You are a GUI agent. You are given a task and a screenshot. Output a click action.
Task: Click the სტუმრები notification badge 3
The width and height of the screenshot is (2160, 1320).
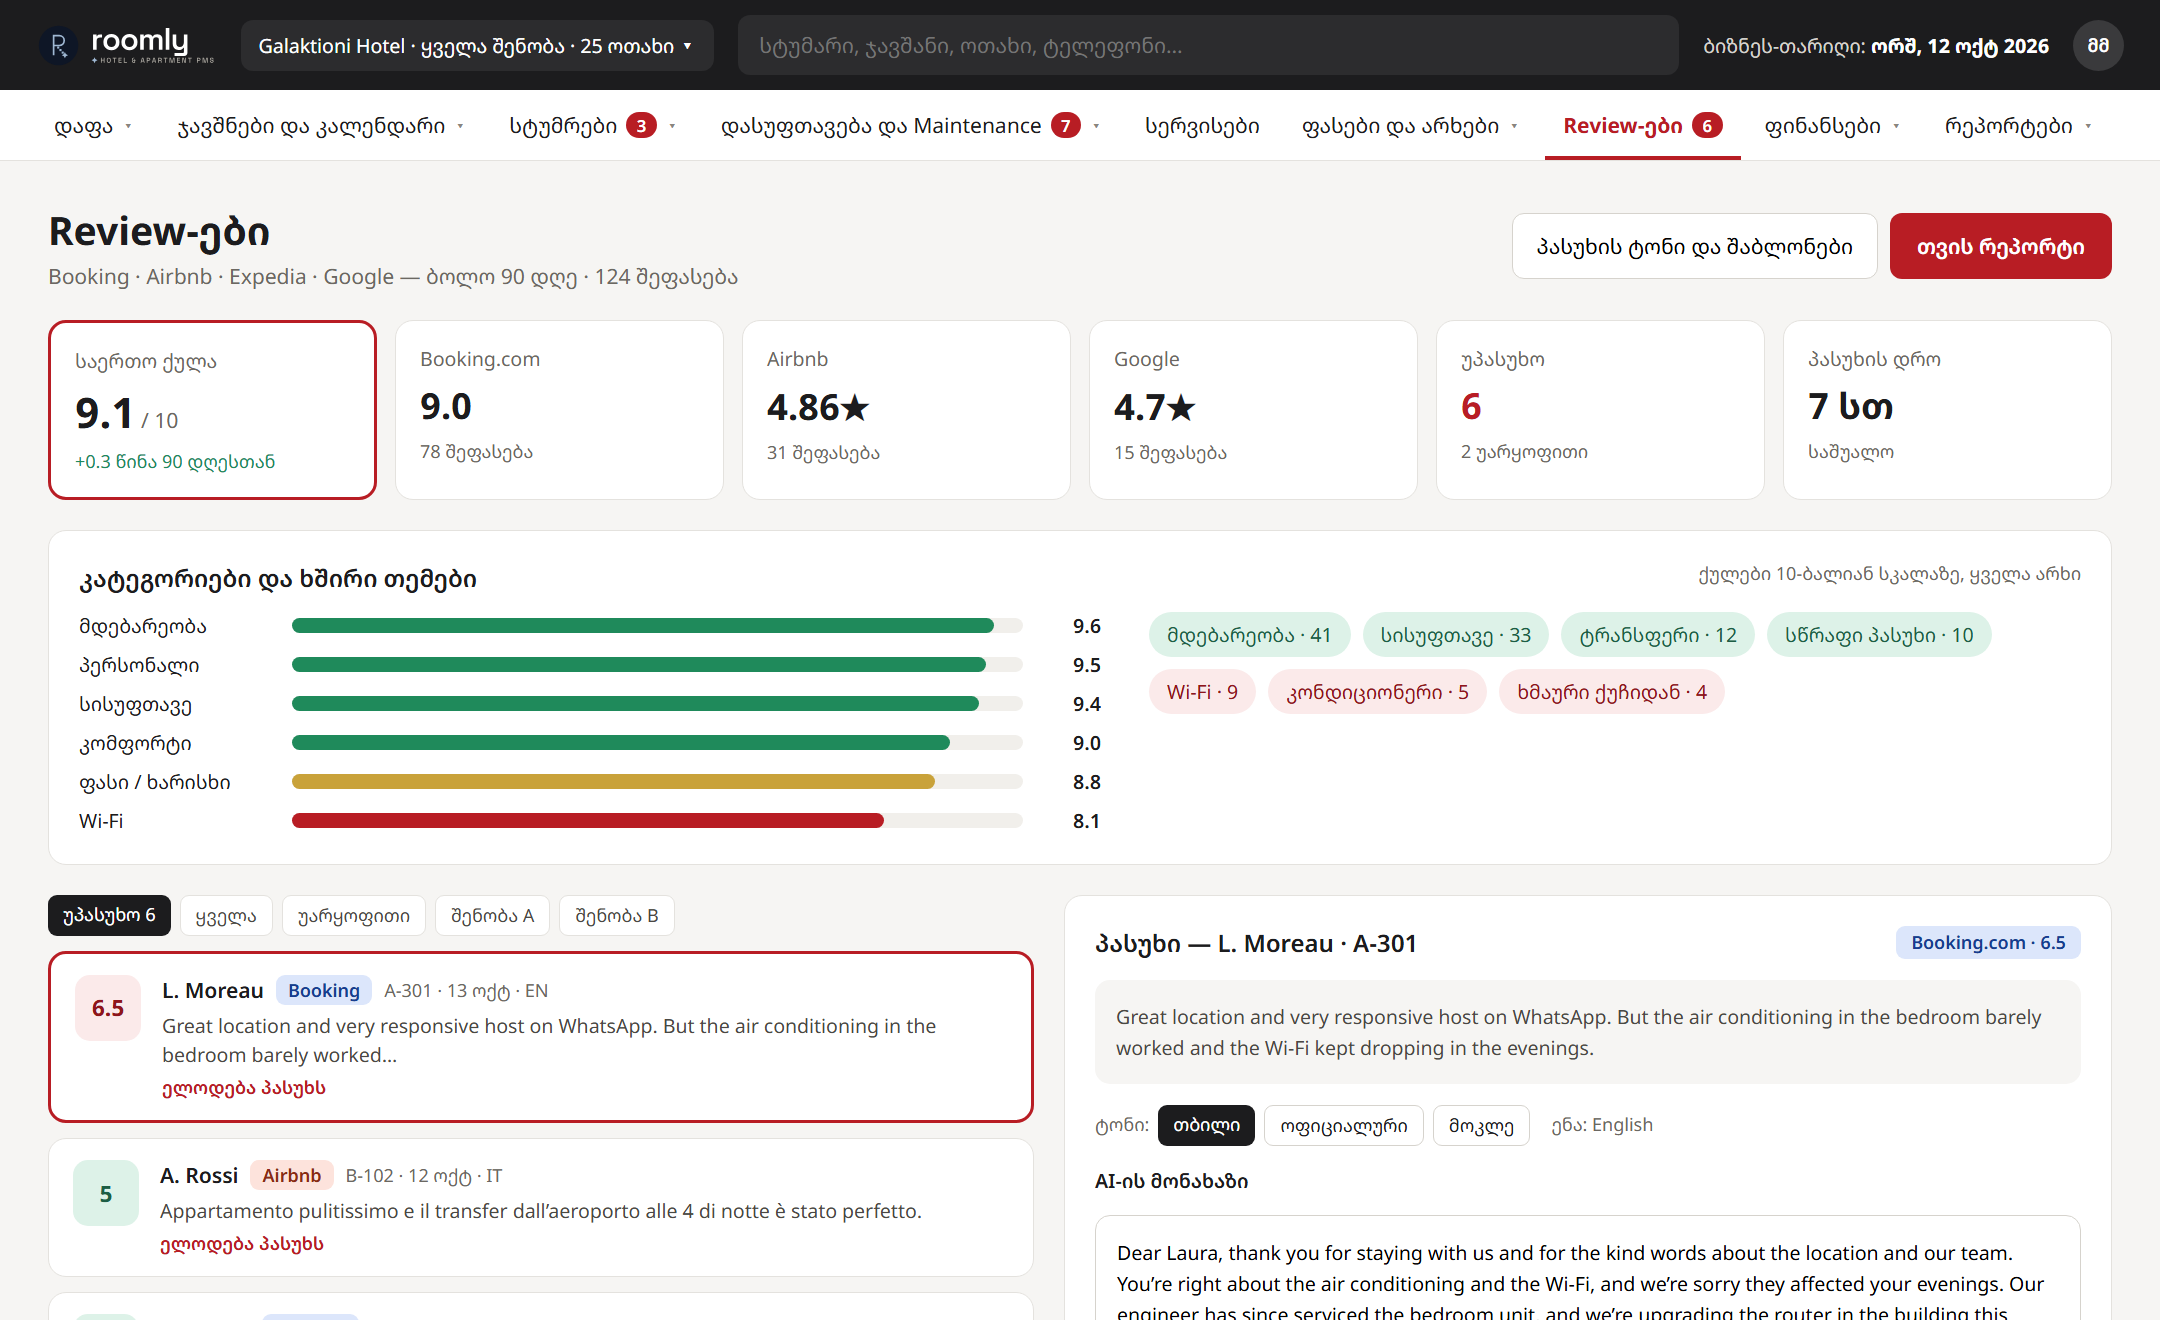click(x=641, y=126)
